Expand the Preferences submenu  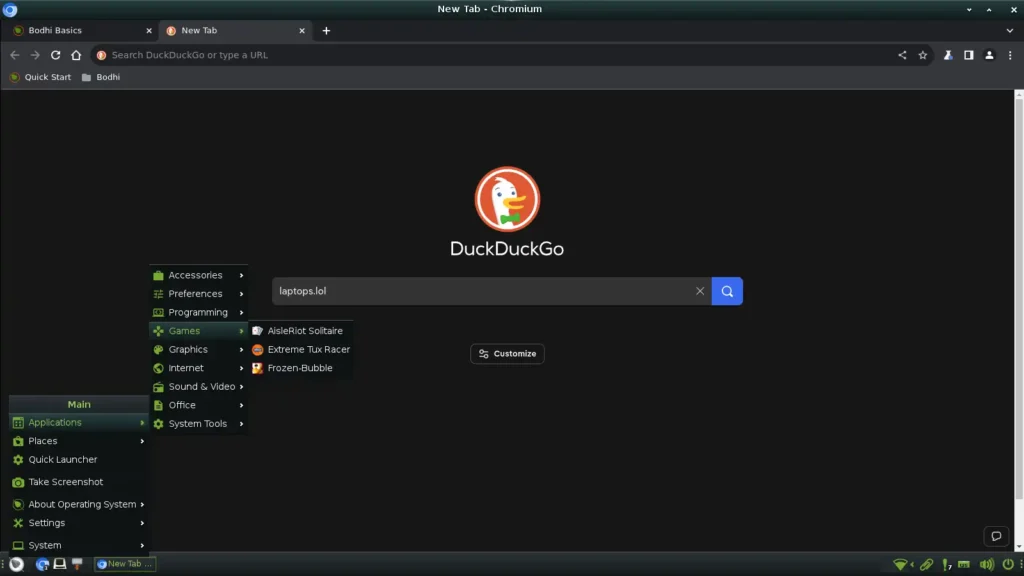pos(197,293)
